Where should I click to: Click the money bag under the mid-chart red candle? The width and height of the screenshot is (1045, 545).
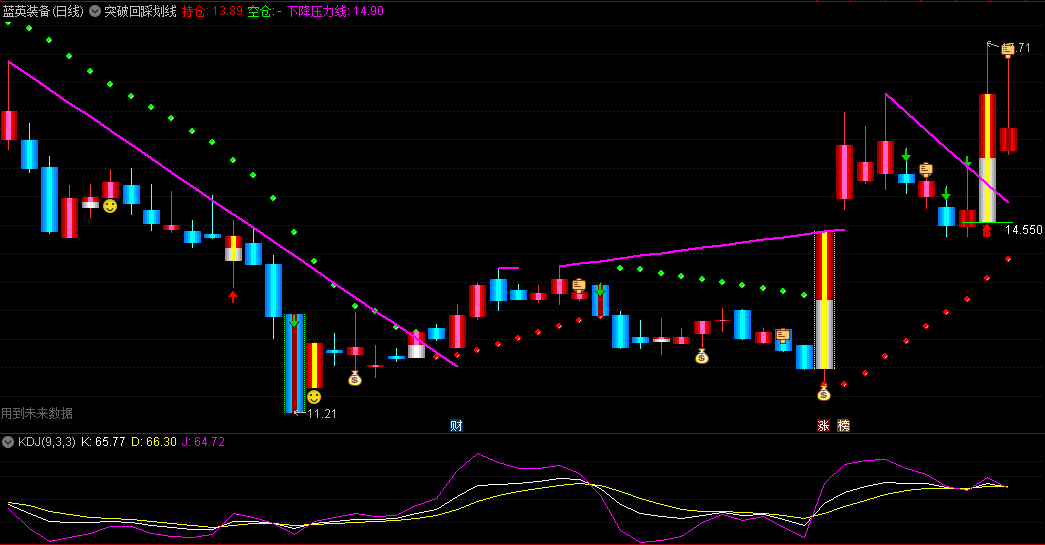(701, 356)
